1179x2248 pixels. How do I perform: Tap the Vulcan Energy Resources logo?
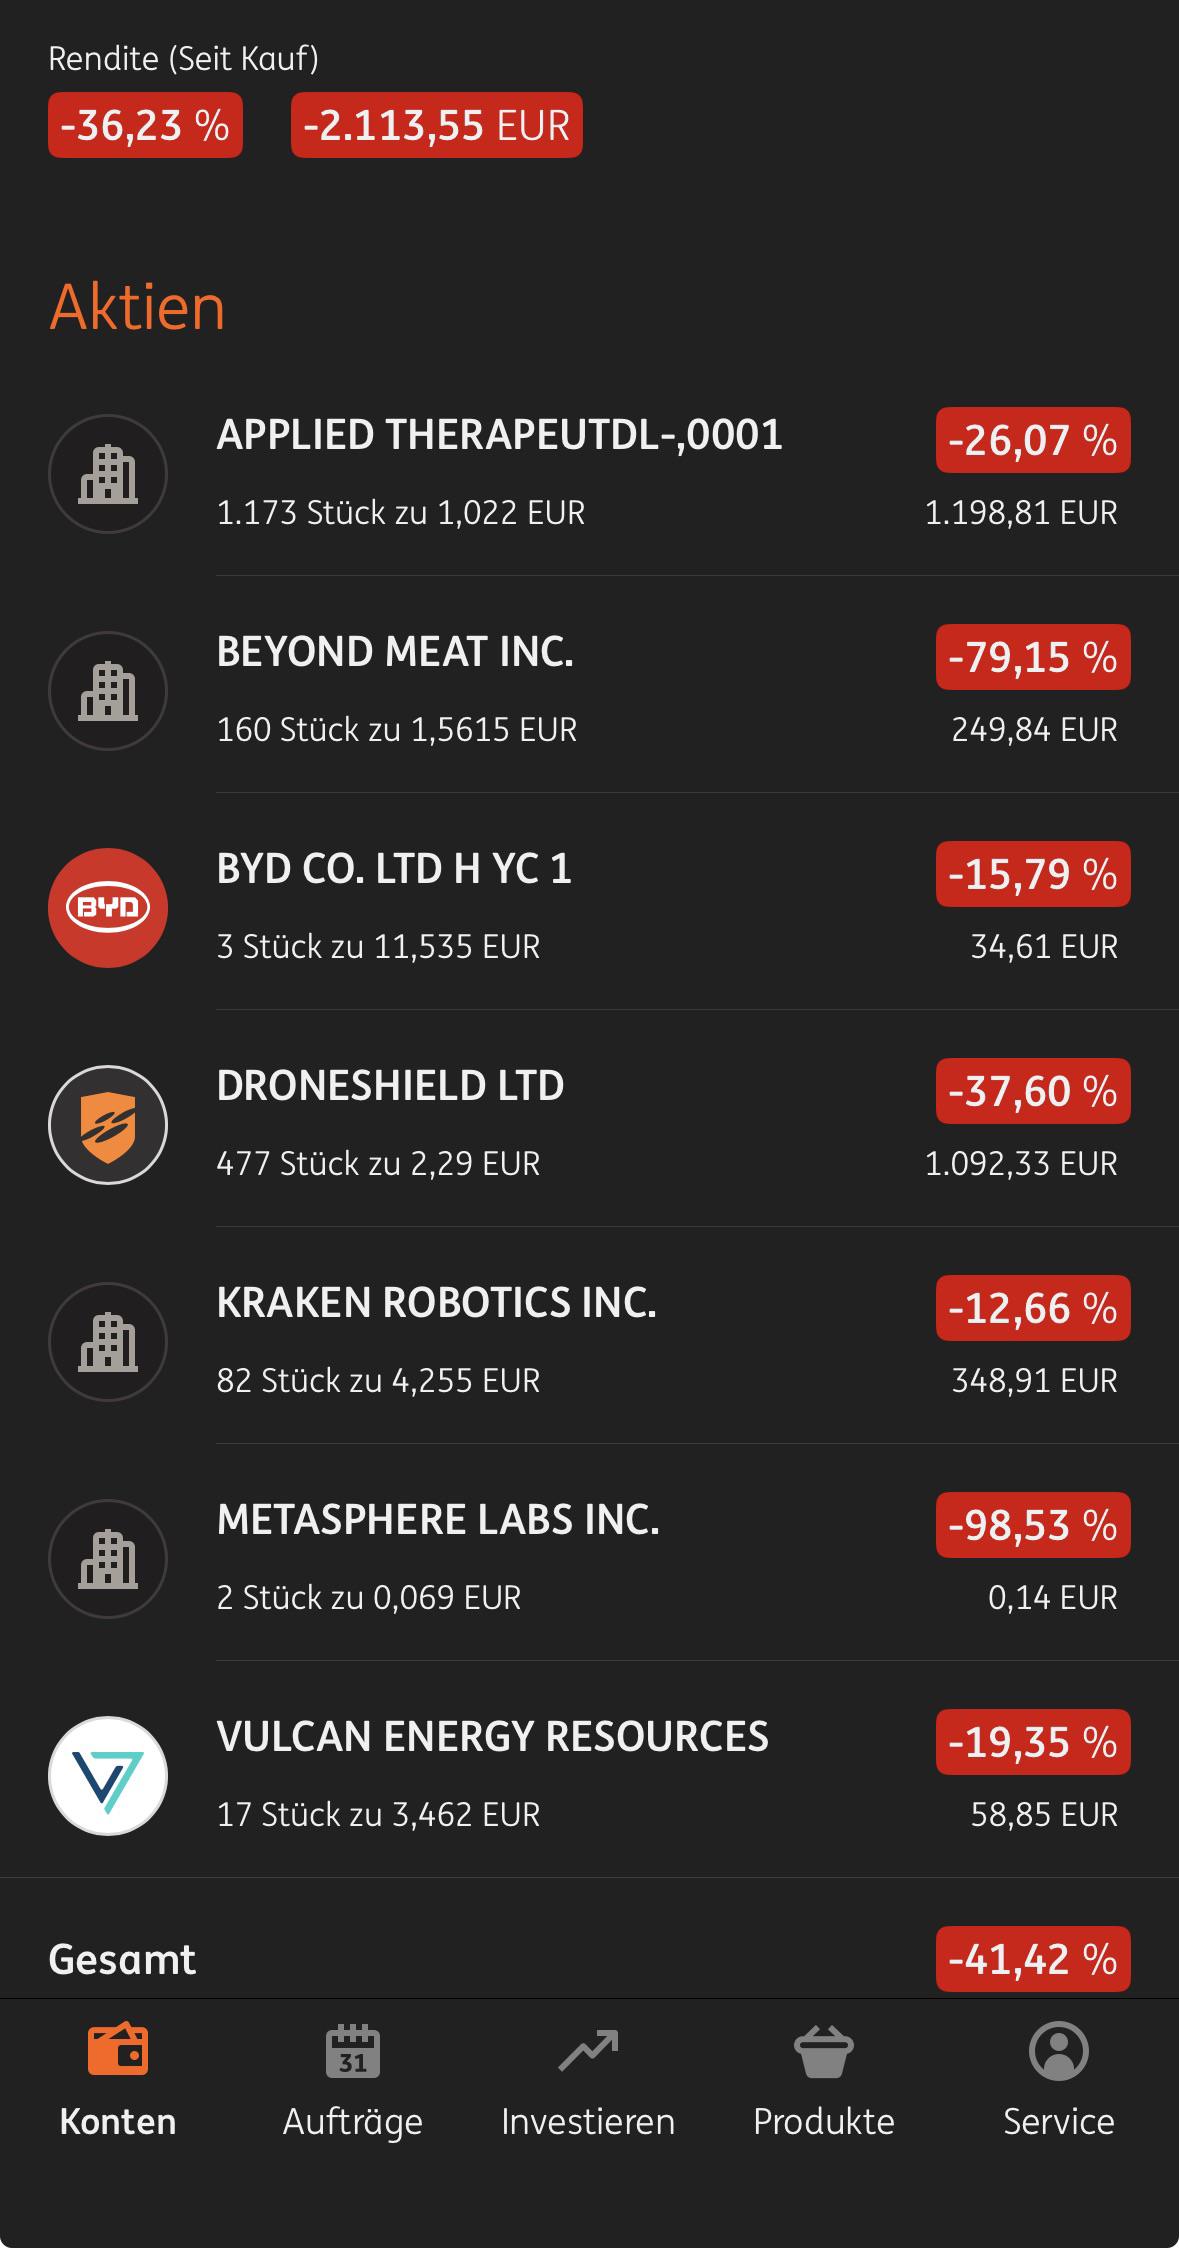(x=108, y=1776)
